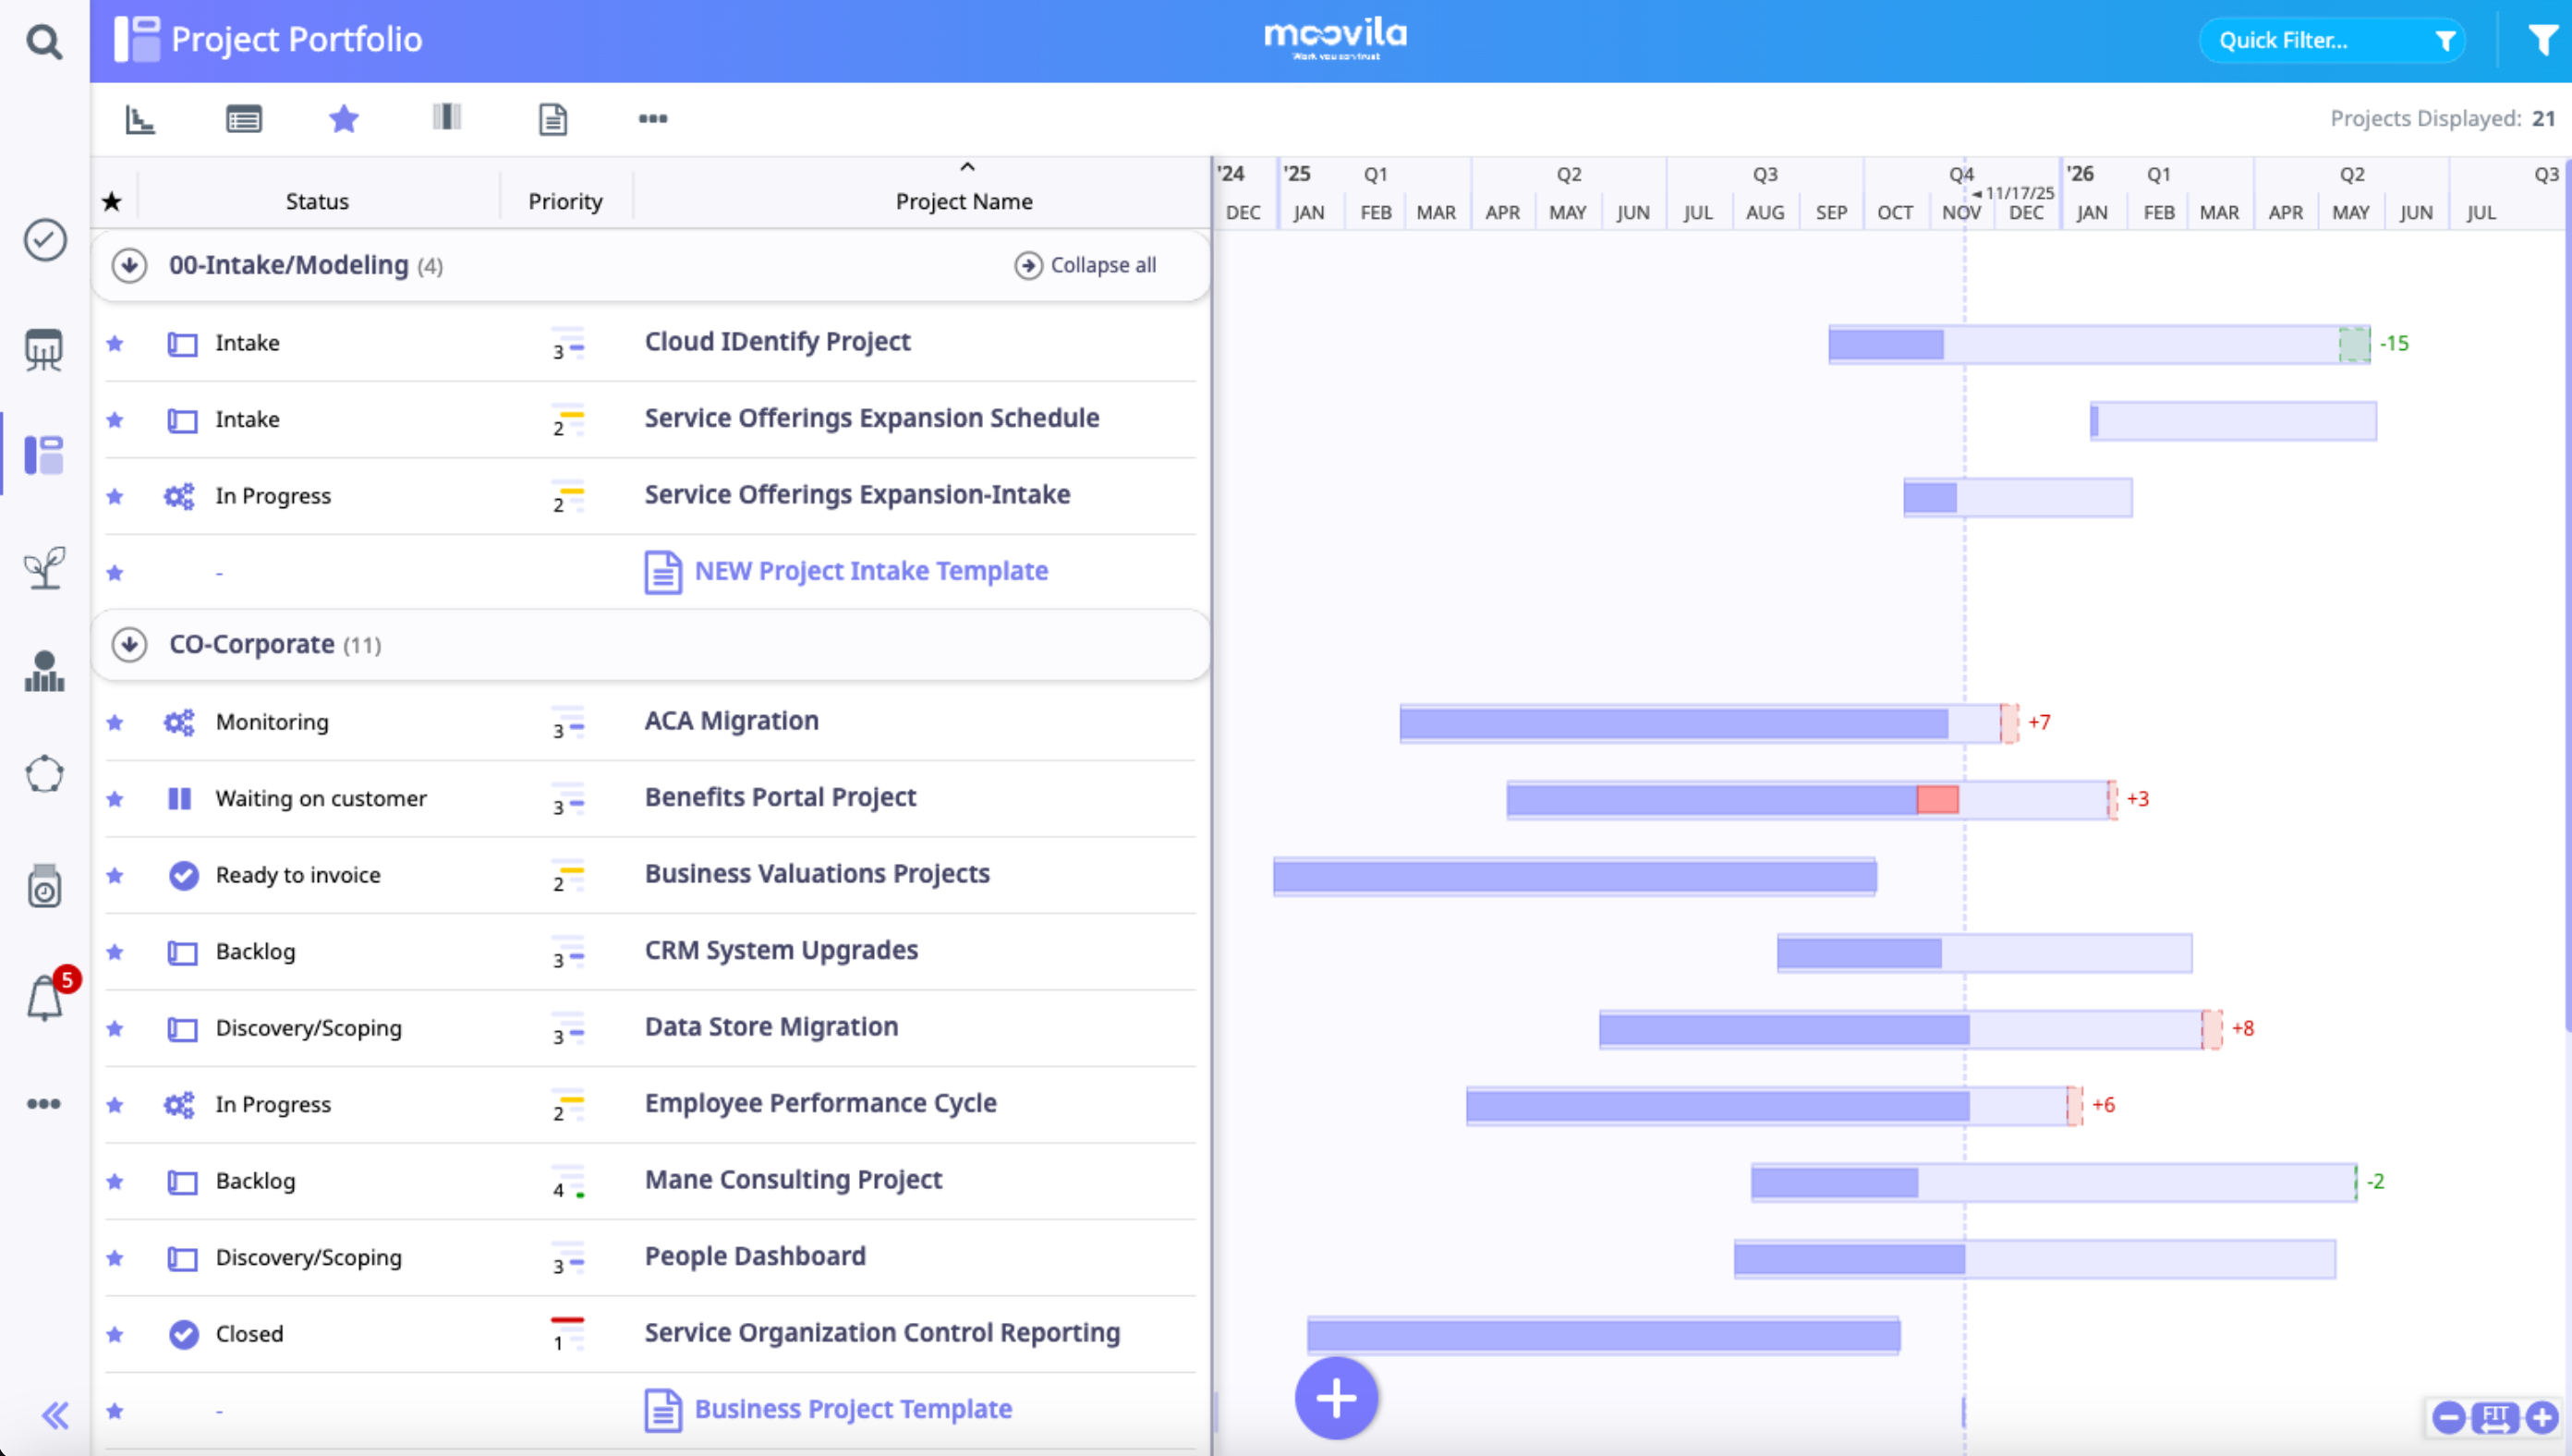Open the notifications bell icon

tap(45, 997)
